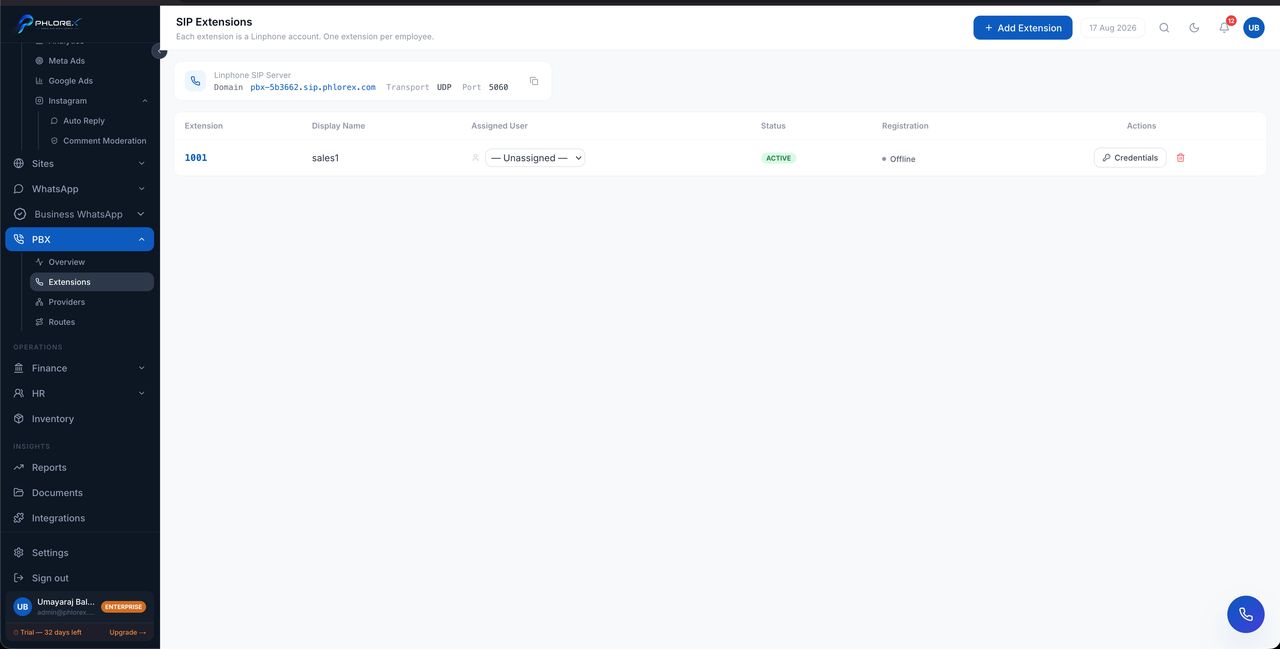Select Extensions under PBX
The height and width of the screenshot is (649, 1280).
(x=91, y=282)
